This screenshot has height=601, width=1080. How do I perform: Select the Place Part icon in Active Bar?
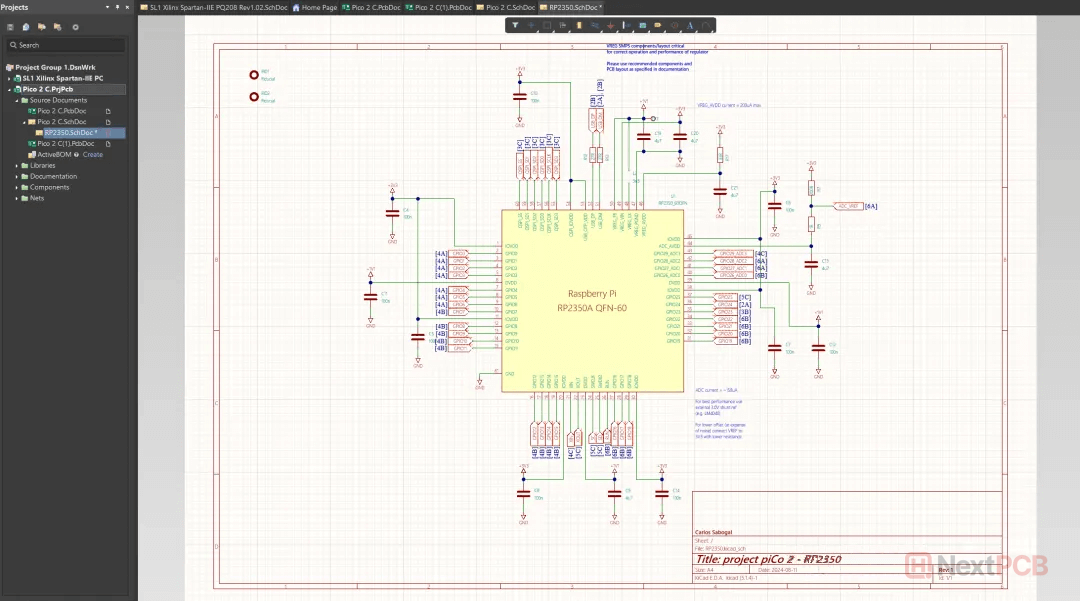[x=578, y=25]
